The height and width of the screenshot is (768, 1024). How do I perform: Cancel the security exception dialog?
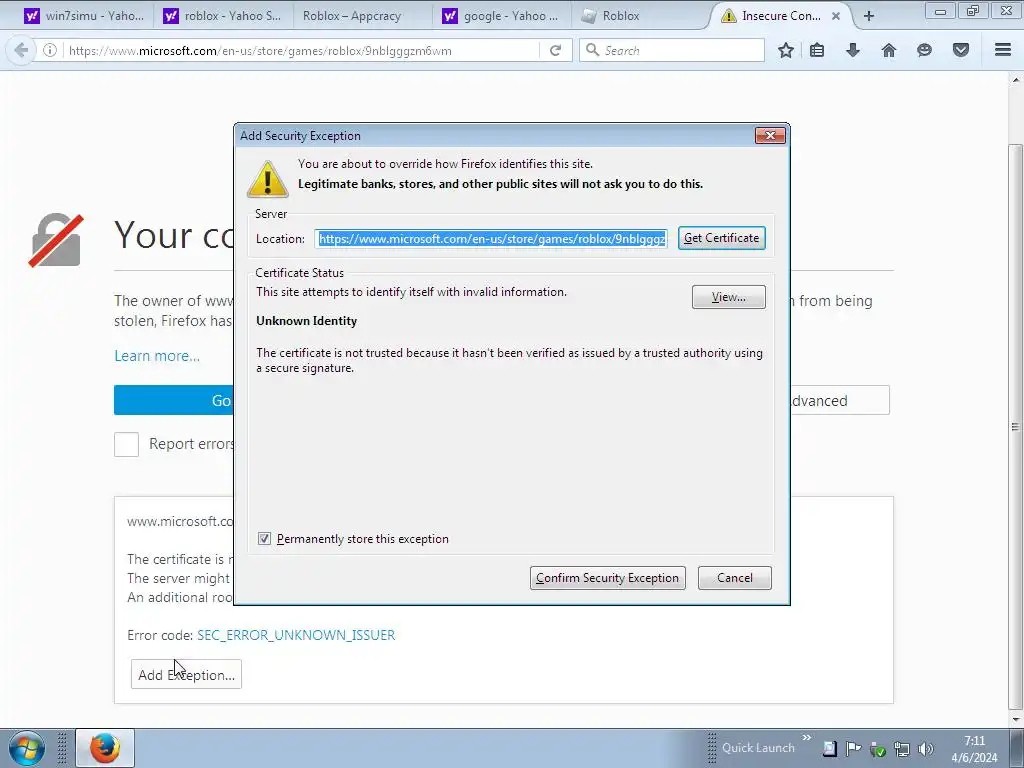click(735, 577)
